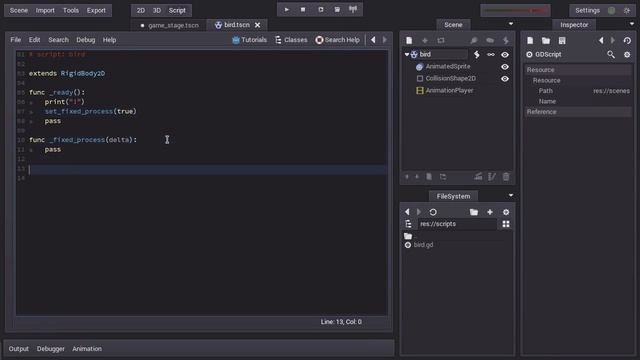Viewport: 640px width, 360px height.
Task: Click the Play project button
Action: (287, 9)
